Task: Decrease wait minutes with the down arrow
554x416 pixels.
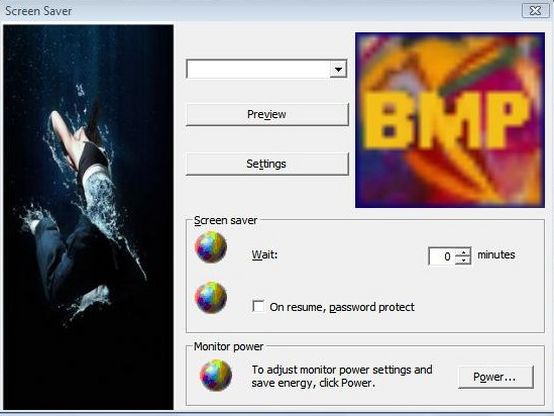Action: pyautogui.click(x=463, y=260)
